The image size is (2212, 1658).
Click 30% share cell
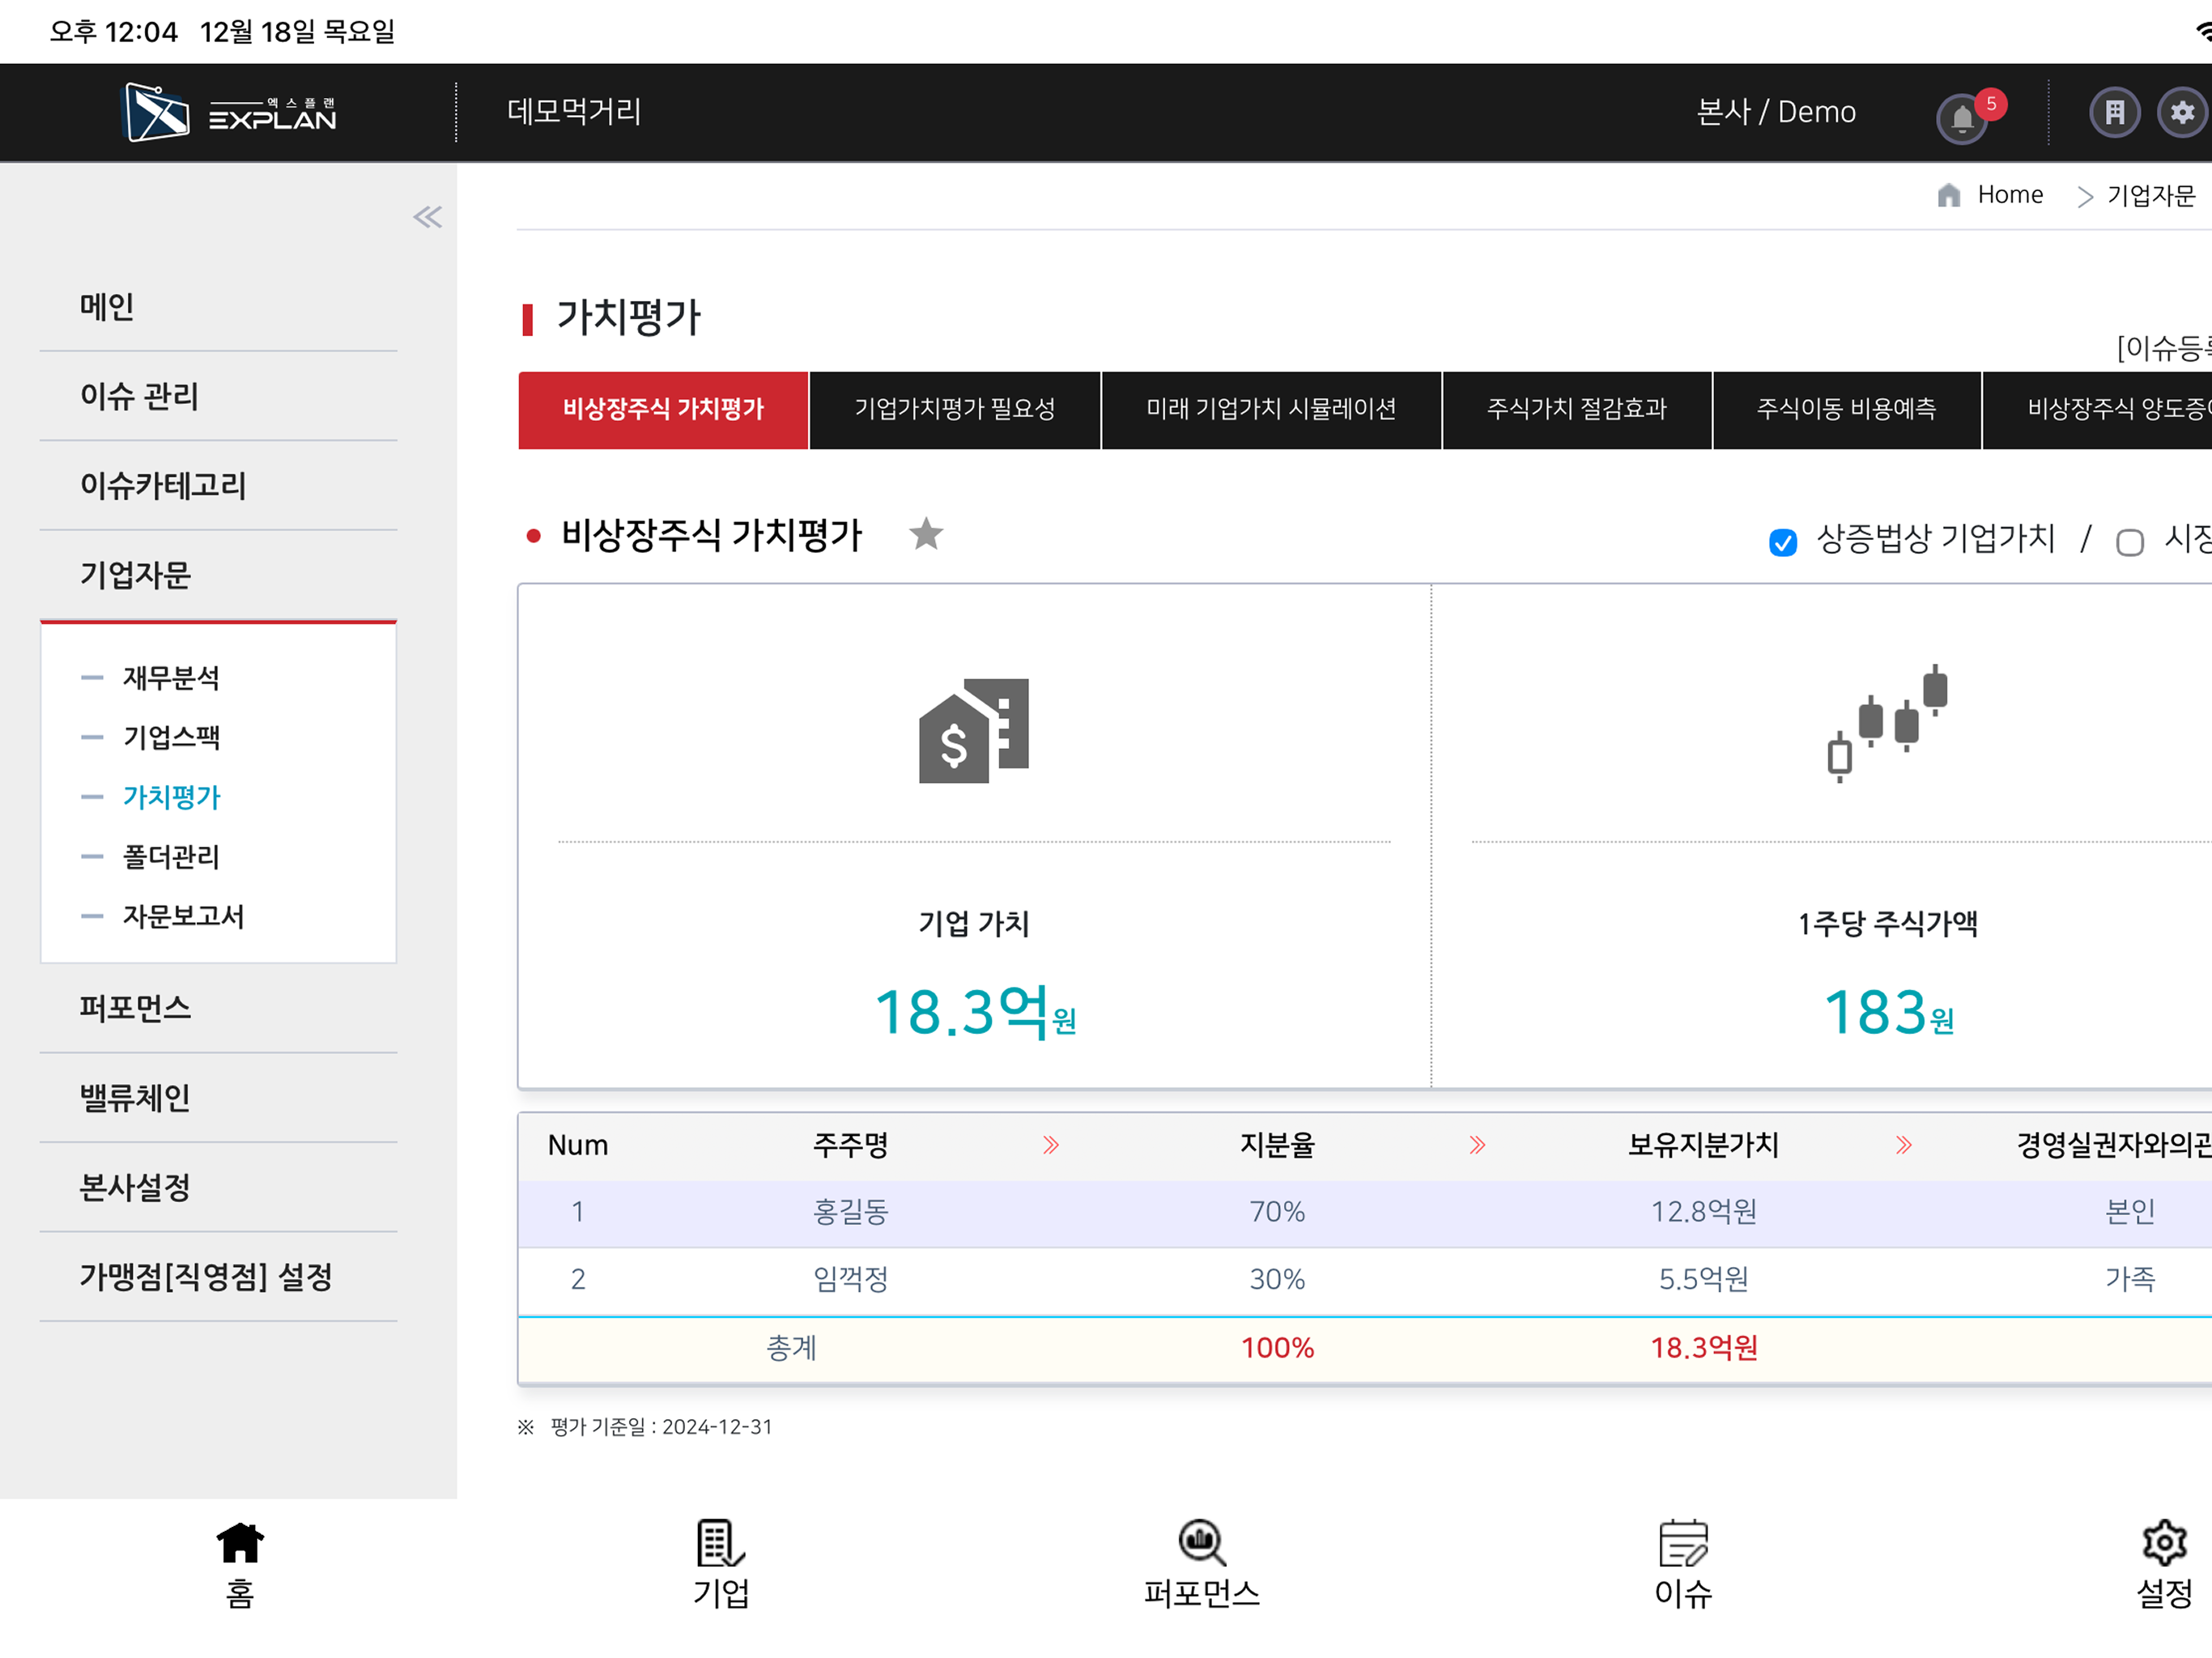[1277, 1280]
